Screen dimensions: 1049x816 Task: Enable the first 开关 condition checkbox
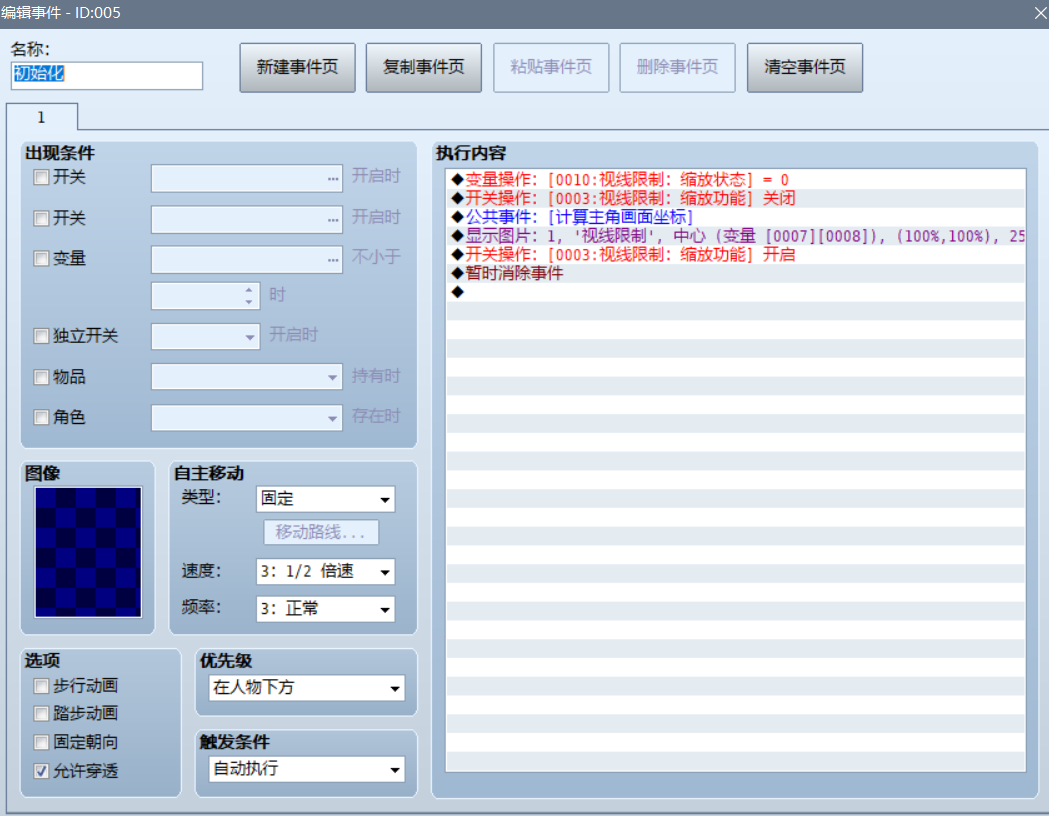click(41, 177)
